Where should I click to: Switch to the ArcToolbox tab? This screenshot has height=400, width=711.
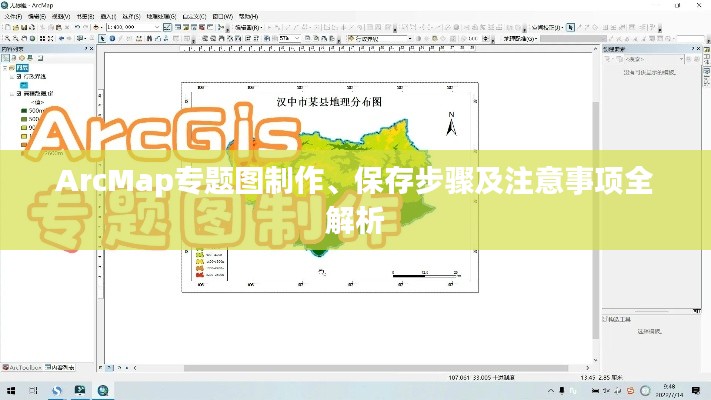(22, 367)
